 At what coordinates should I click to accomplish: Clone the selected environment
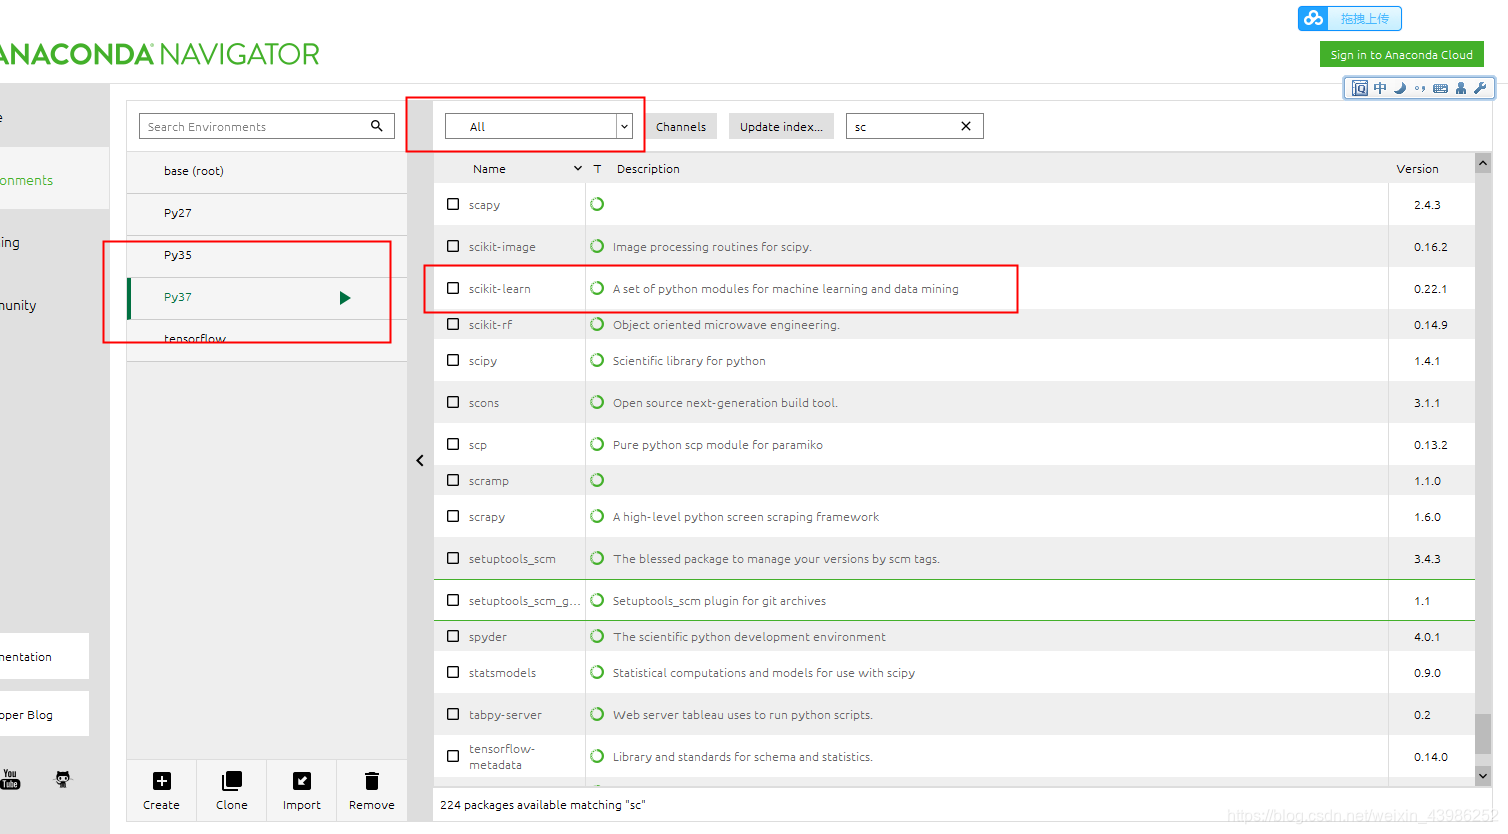[x=232, y=791]
